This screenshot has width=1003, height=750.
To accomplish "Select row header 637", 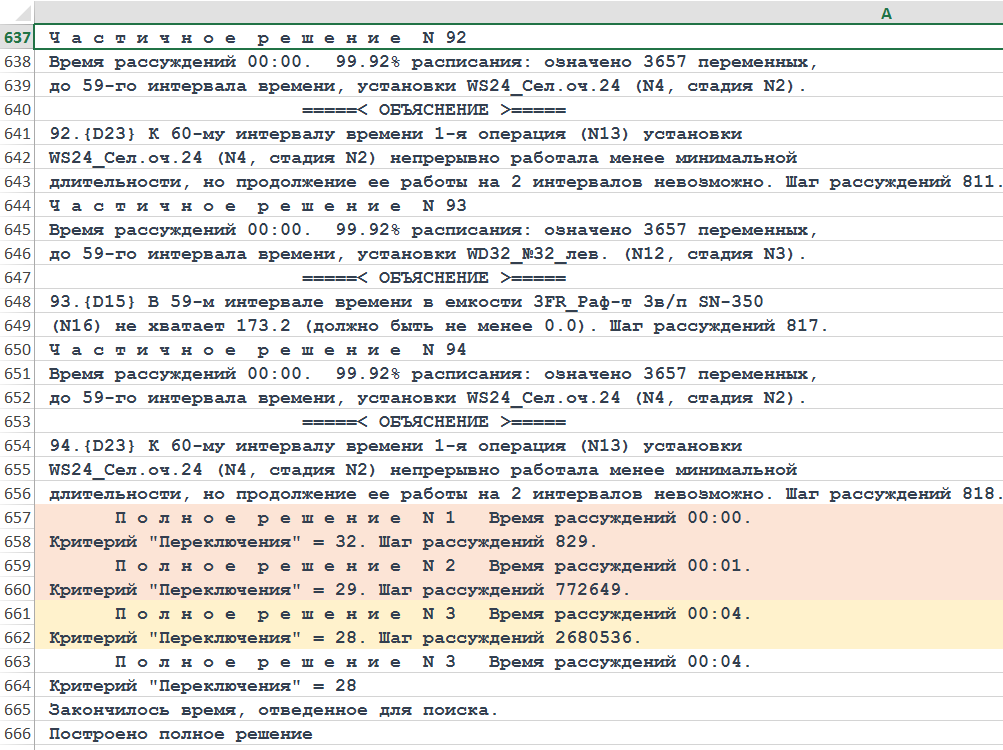I will pos(18,38).
